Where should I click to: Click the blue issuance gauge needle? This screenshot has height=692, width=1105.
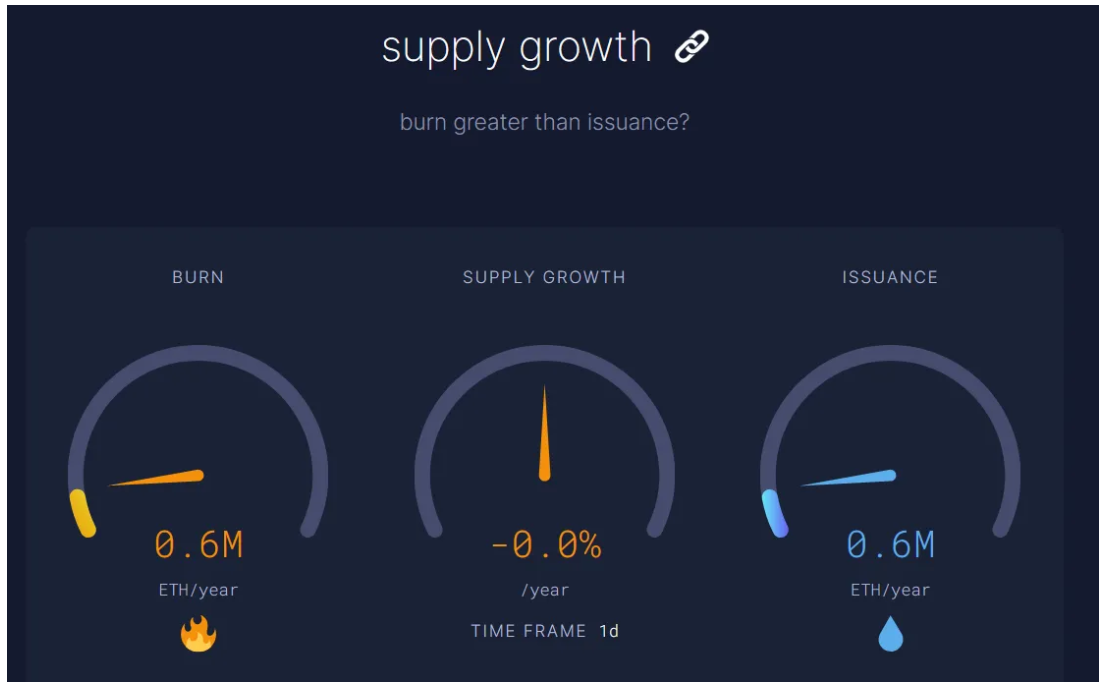(850, 479)
